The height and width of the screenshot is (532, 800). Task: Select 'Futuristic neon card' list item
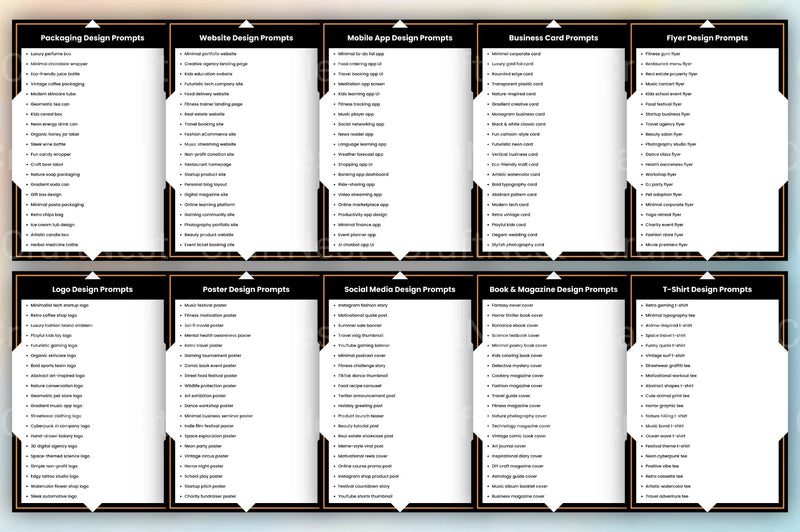click(x=512, y=144)
